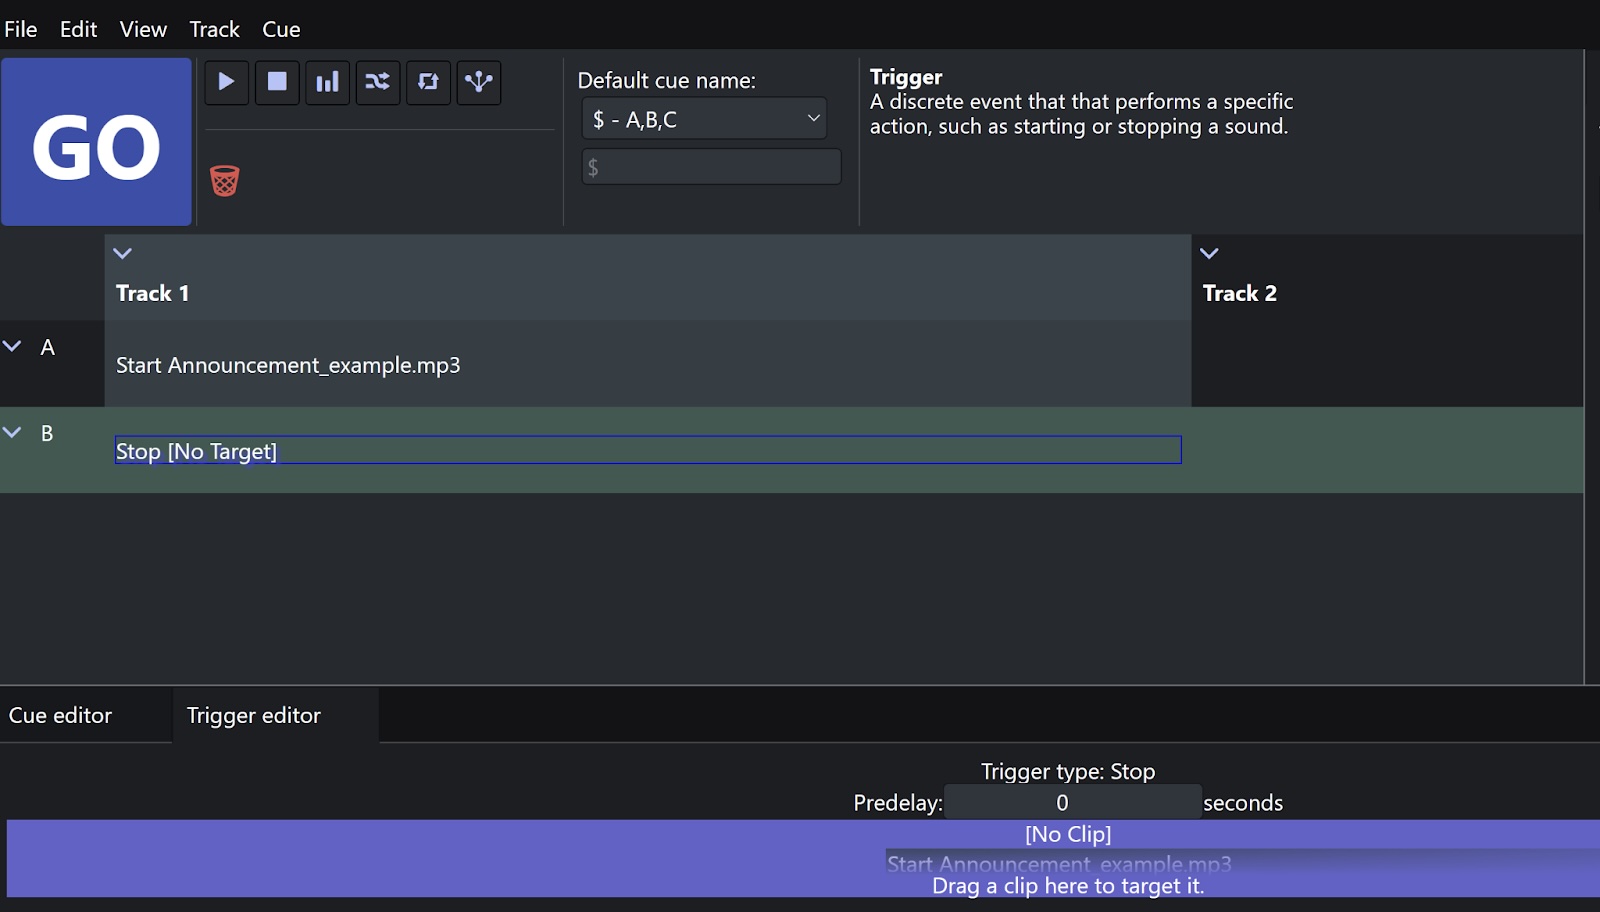Click the Play trigger icon
The height and width of the screenshot is (912, 1600).
click(227, 82)
